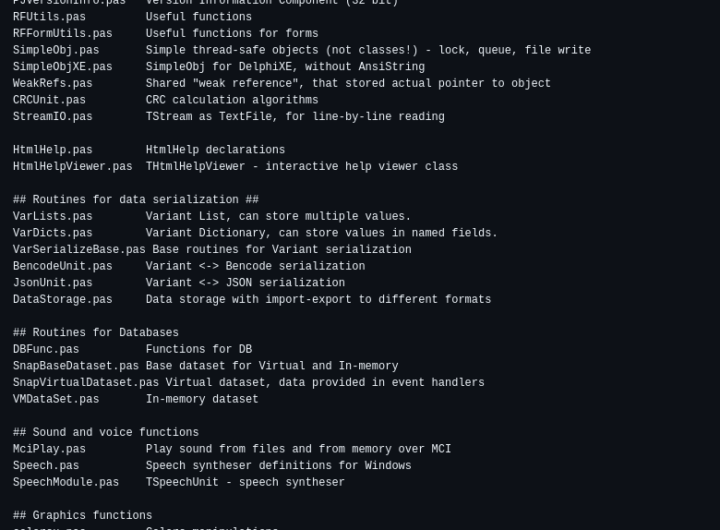Click the data serialization heading
Image resolution: width=720 pixels, height=530 pixels.
point(135,200)
